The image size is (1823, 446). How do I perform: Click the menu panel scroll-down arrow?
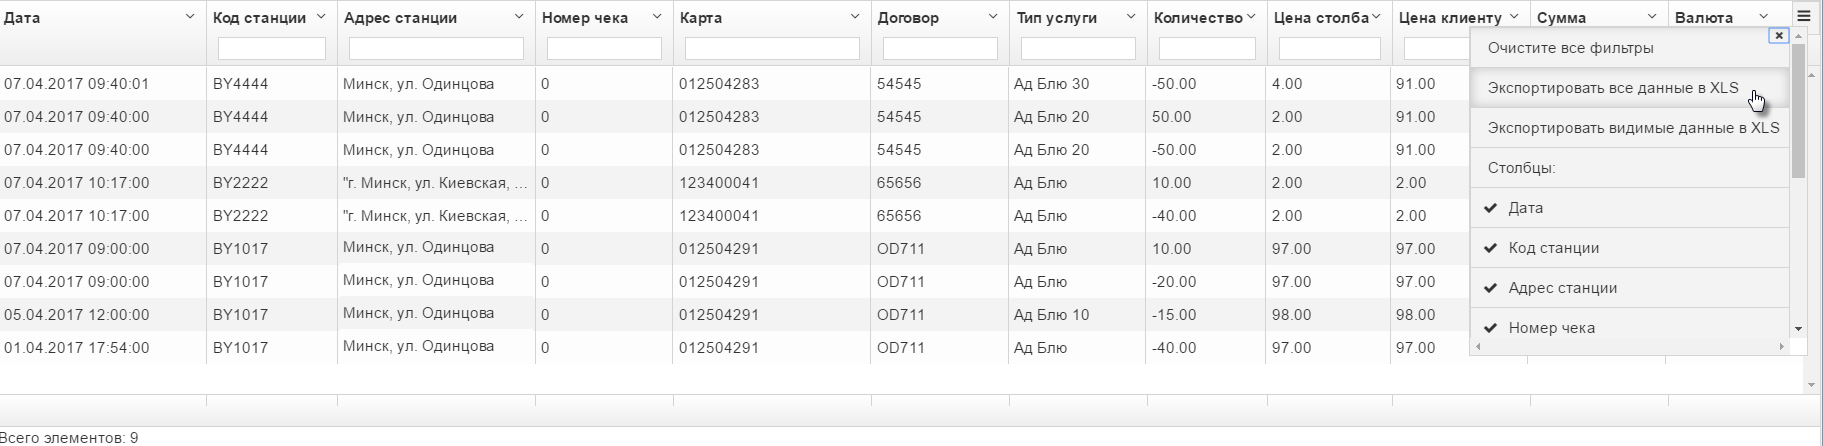coord(1798,328)
